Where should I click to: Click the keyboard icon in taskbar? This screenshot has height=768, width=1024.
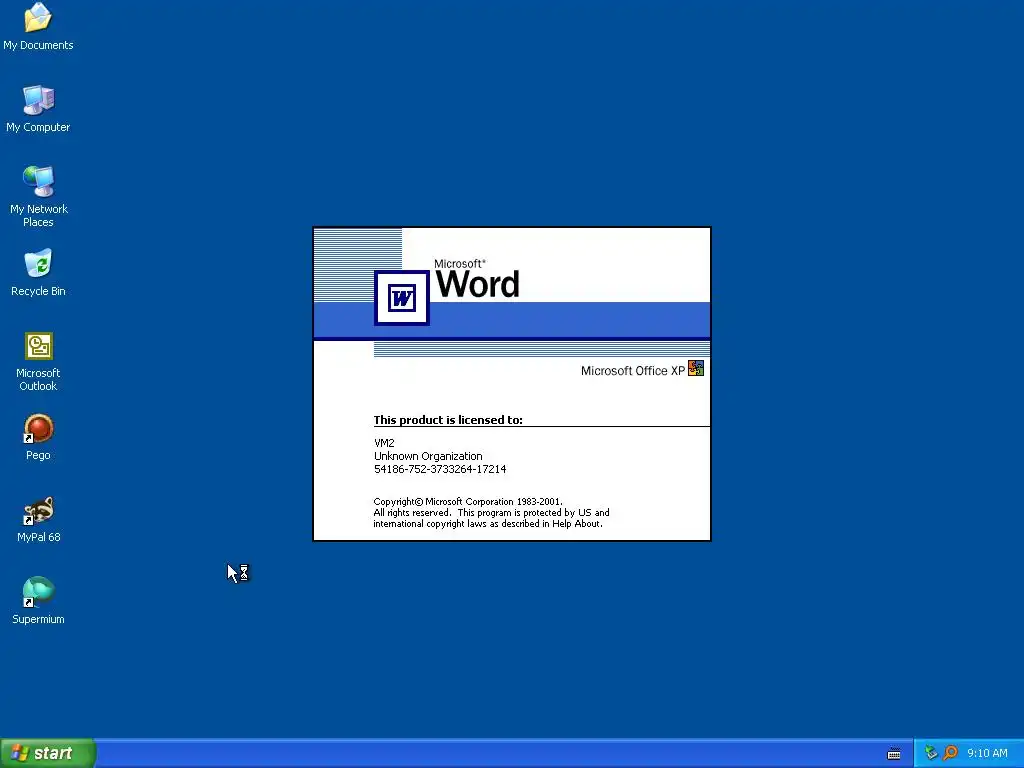(x=894, y=754)
